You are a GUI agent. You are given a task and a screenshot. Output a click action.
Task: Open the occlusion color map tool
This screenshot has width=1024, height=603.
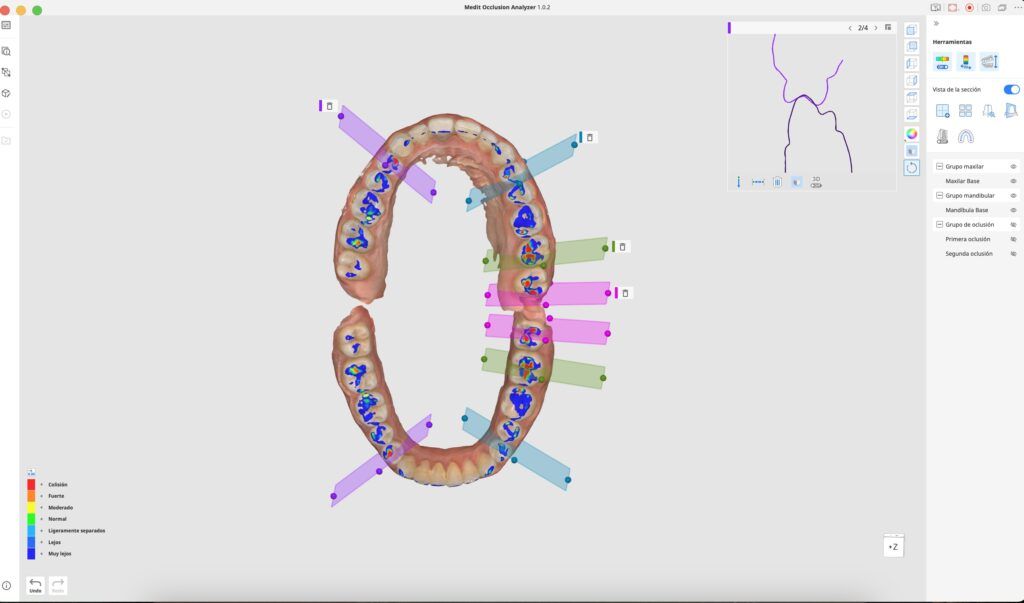pyautogui.click(x=942, y=62)
